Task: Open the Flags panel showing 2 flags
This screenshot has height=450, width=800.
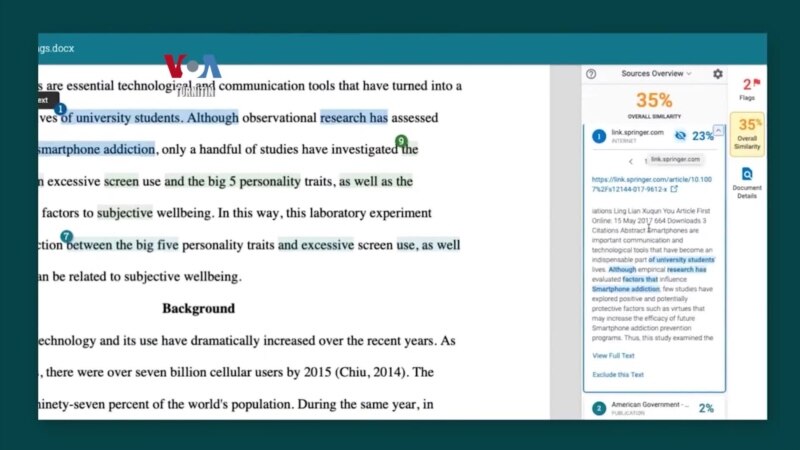Action: point(748,89)
